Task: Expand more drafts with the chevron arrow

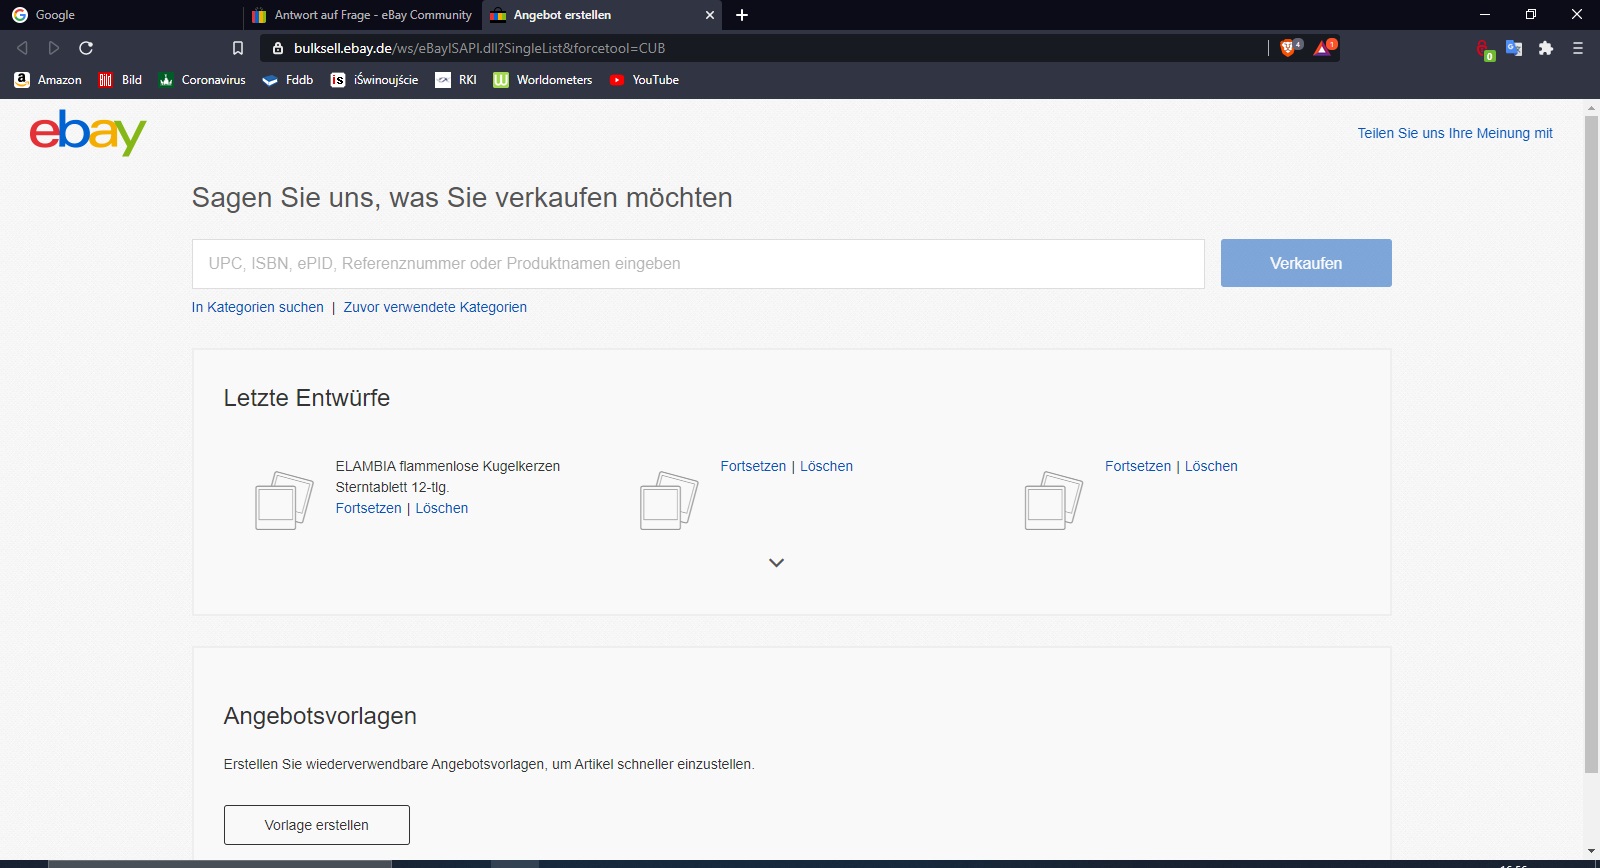Action: pyautogui.click(x=776, y=563)
